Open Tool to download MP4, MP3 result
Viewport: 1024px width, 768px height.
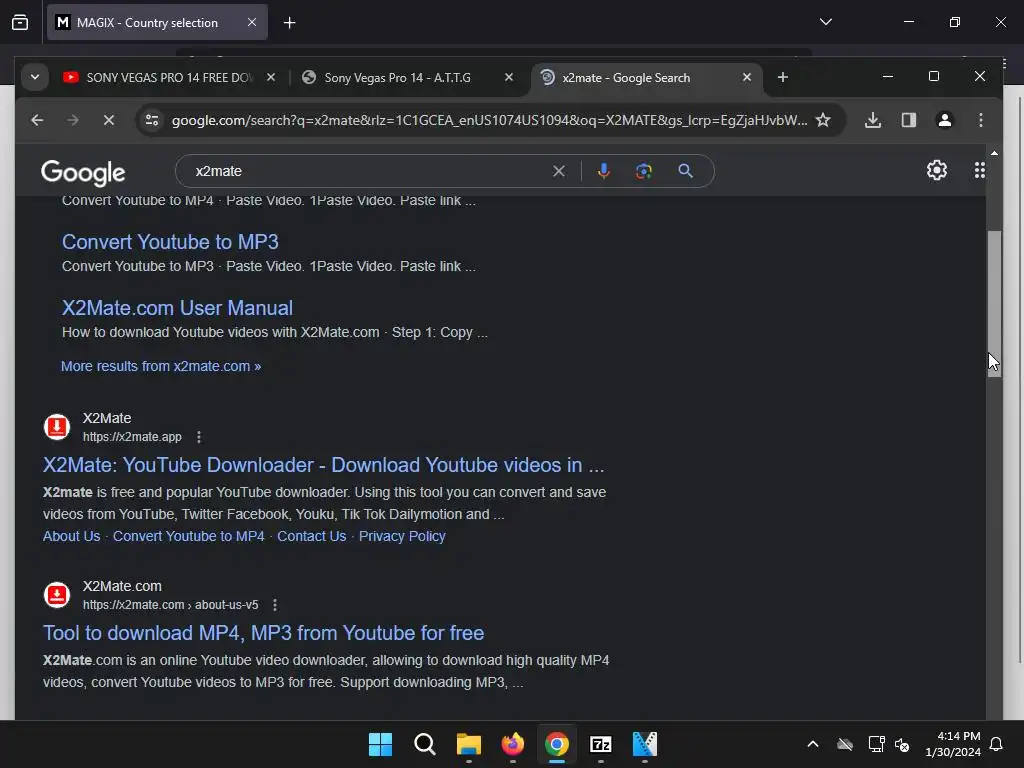tap(263, 633)
